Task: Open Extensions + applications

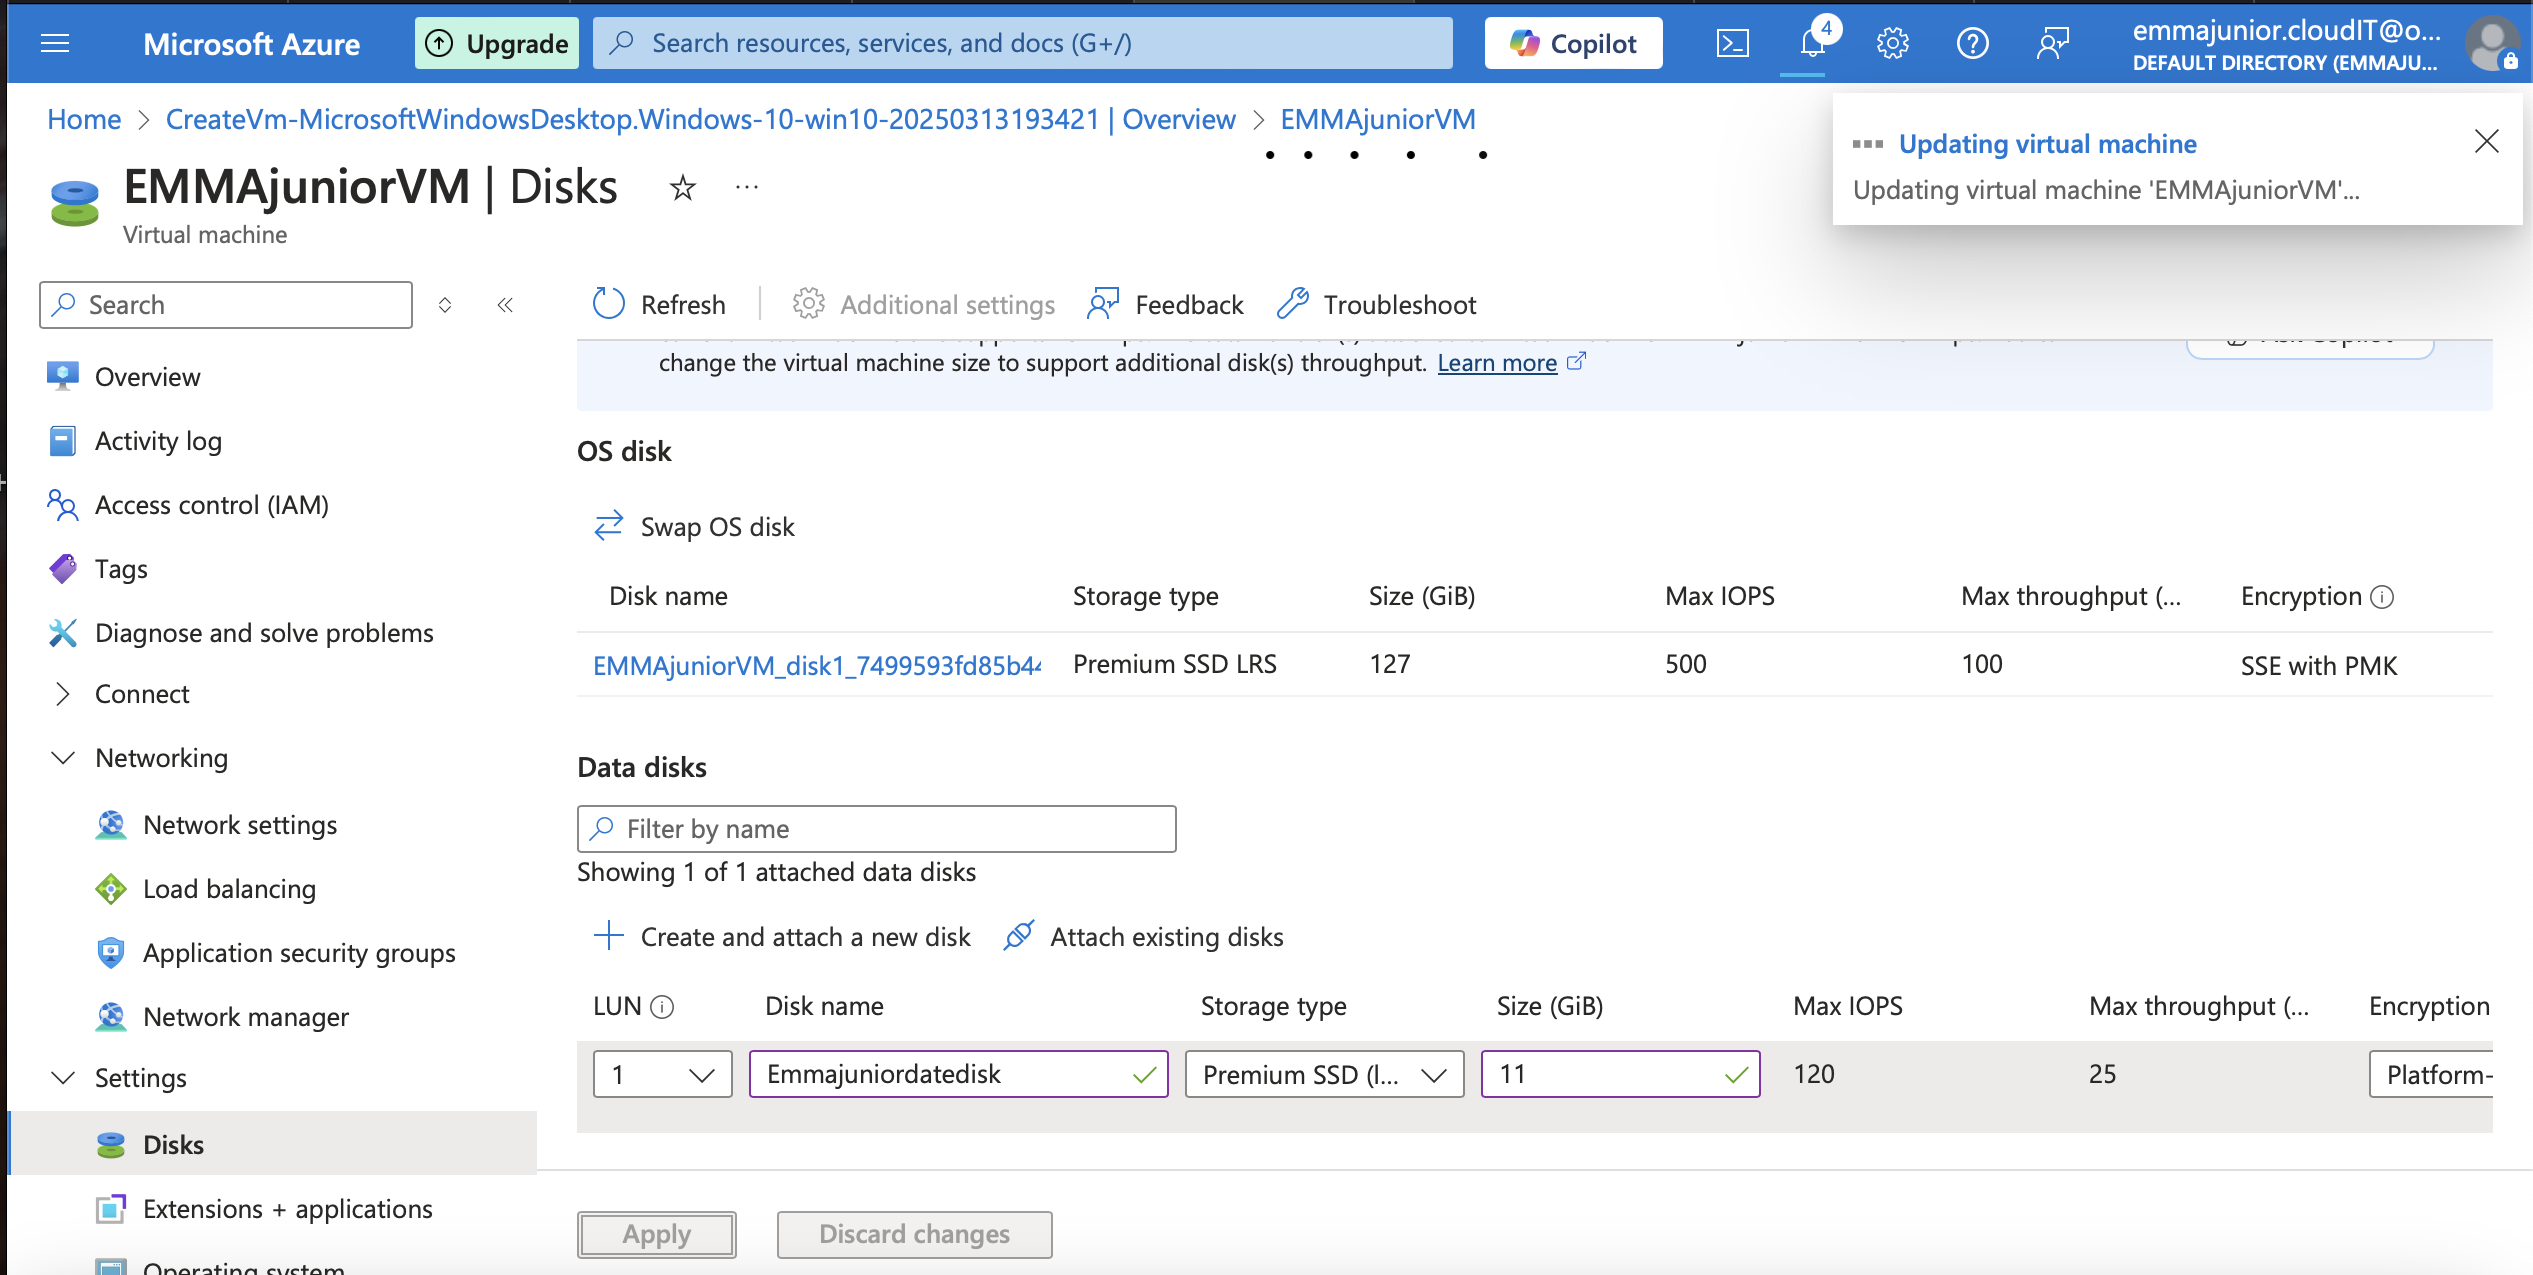Action: 287,1209
